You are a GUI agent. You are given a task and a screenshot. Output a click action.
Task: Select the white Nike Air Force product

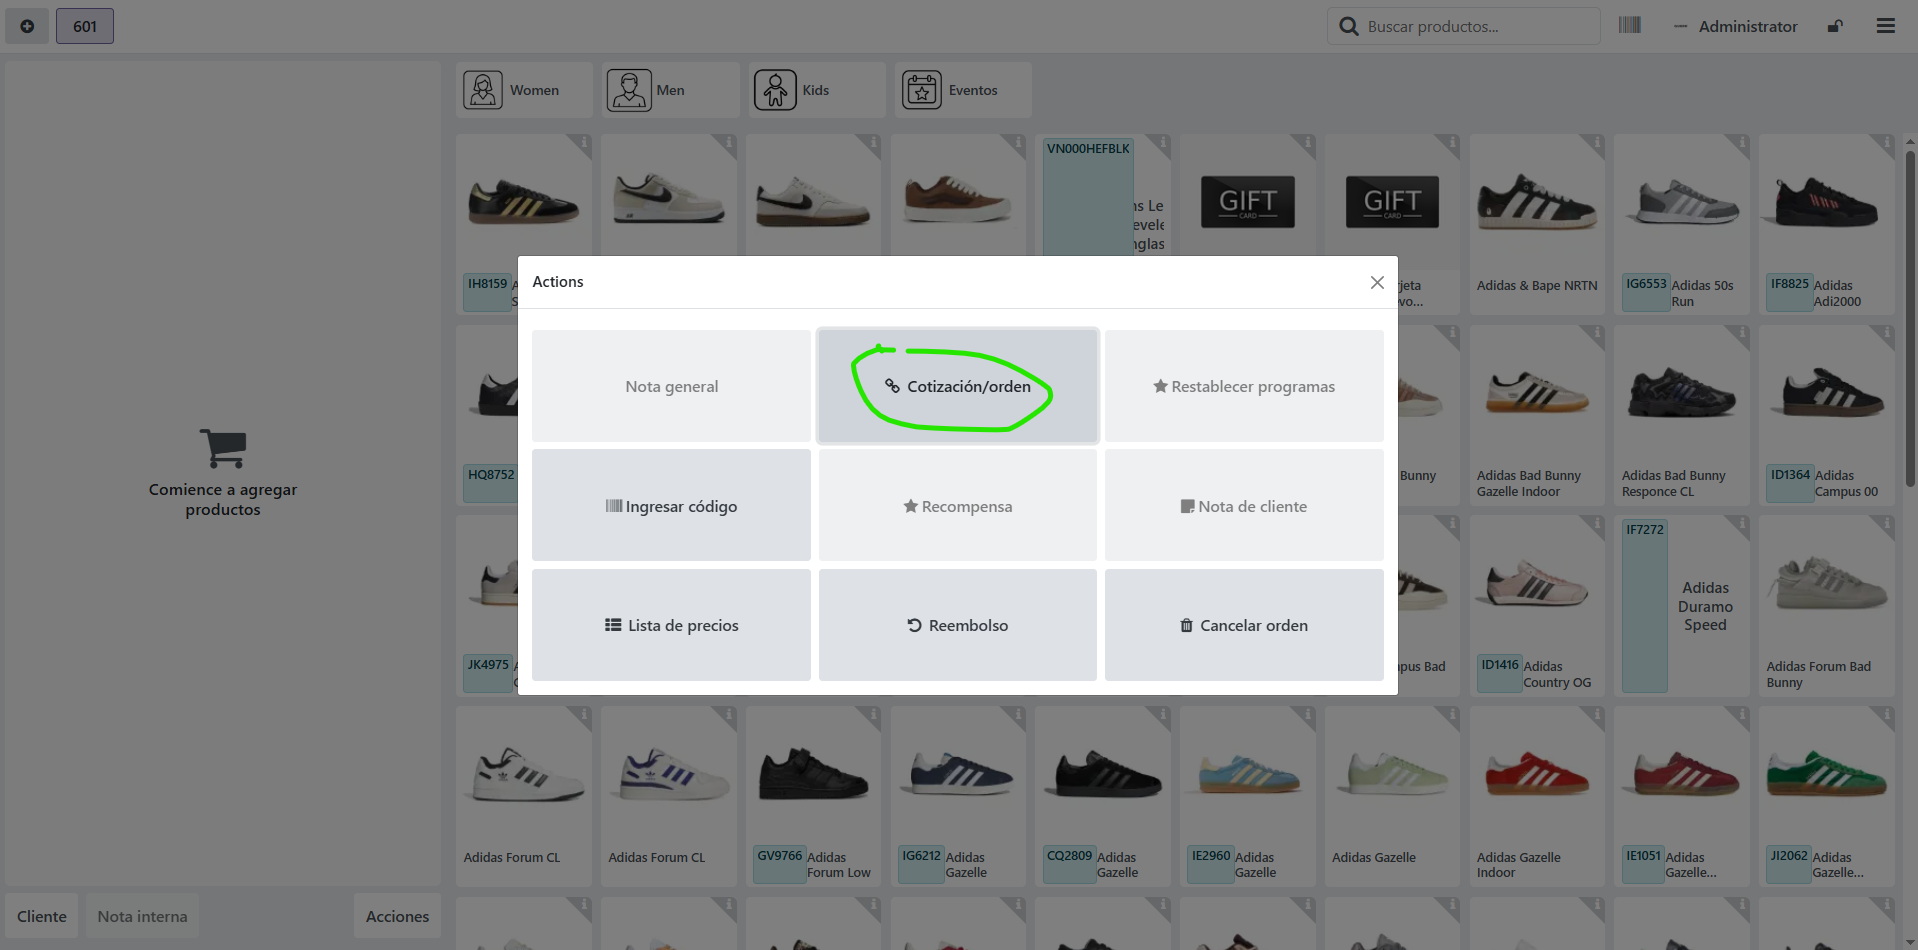[669, 195]
